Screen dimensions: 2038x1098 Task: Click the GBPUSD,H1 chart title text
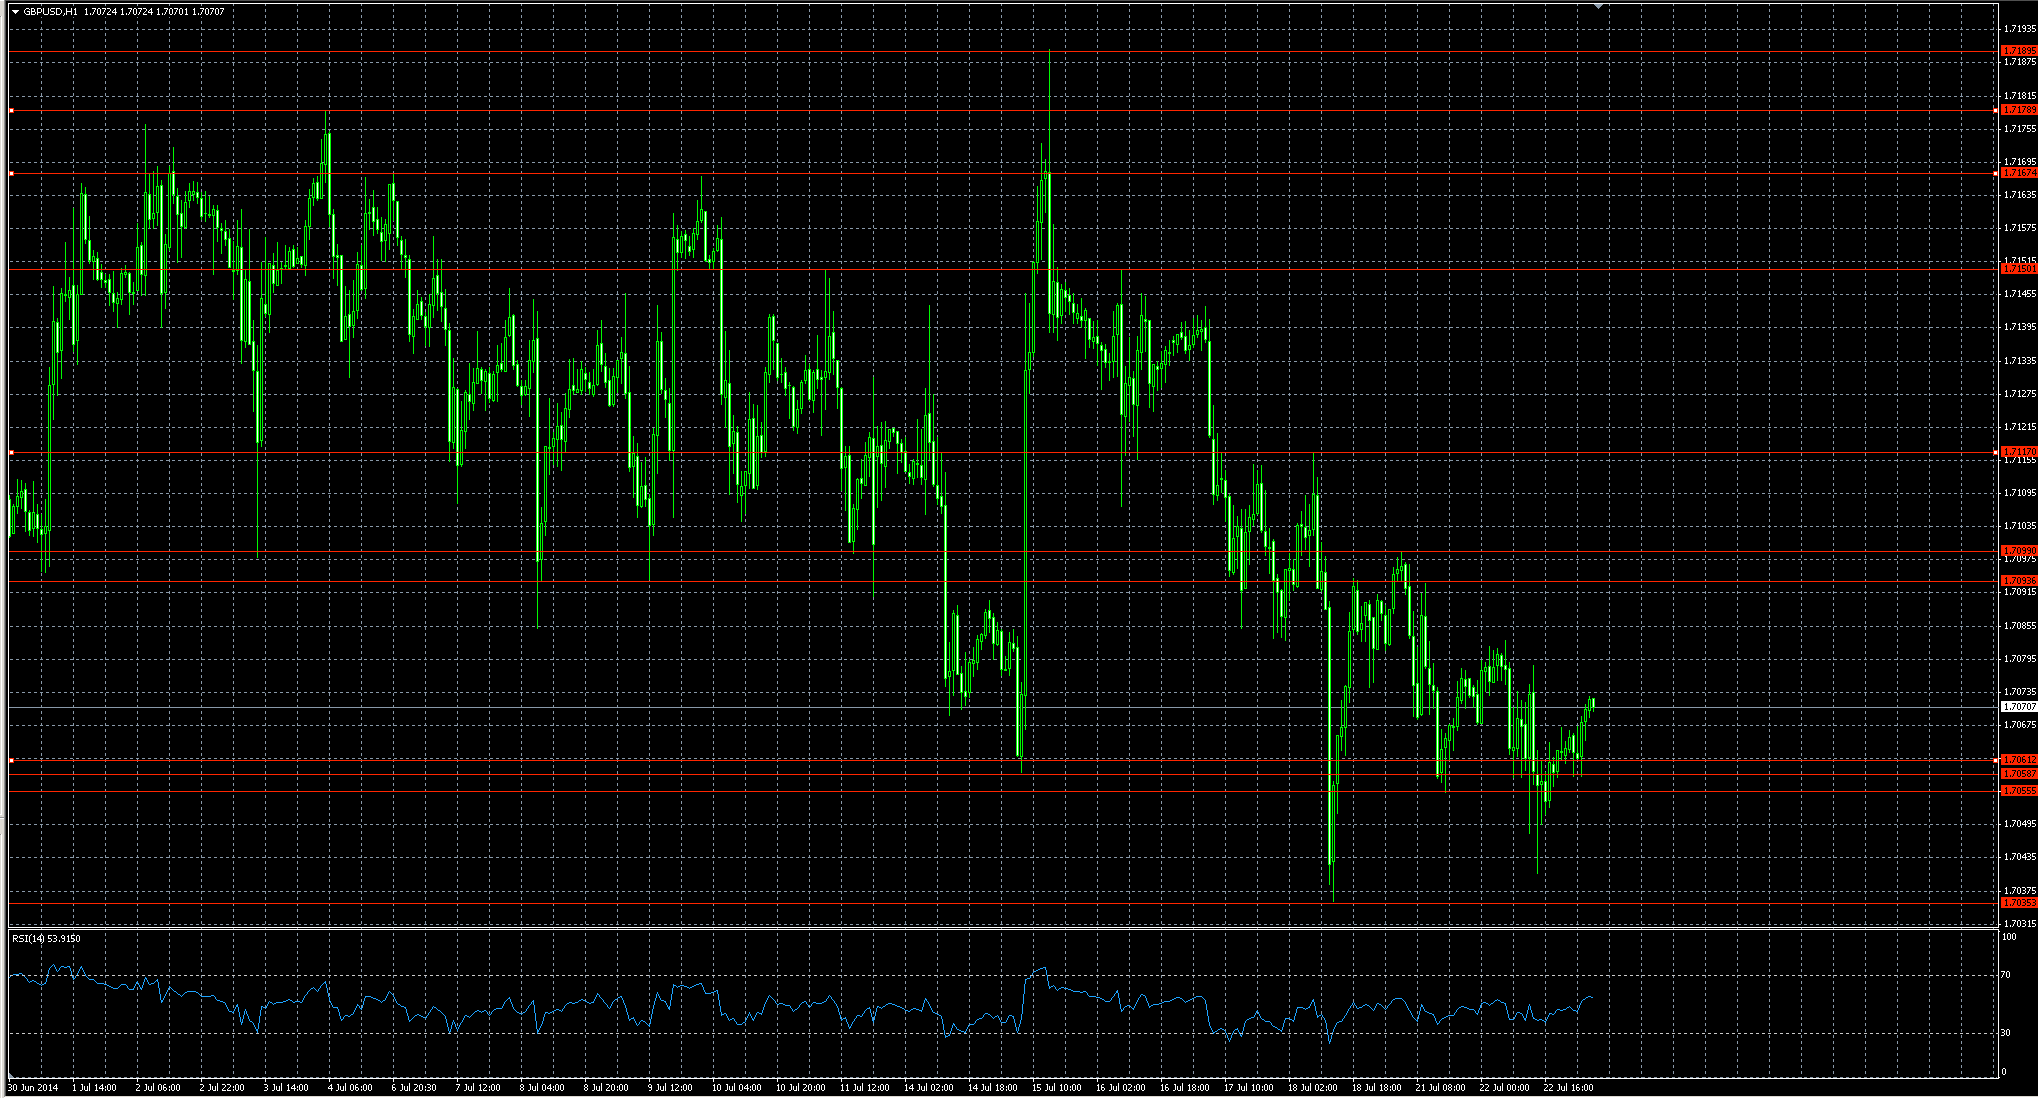point(50,12)
